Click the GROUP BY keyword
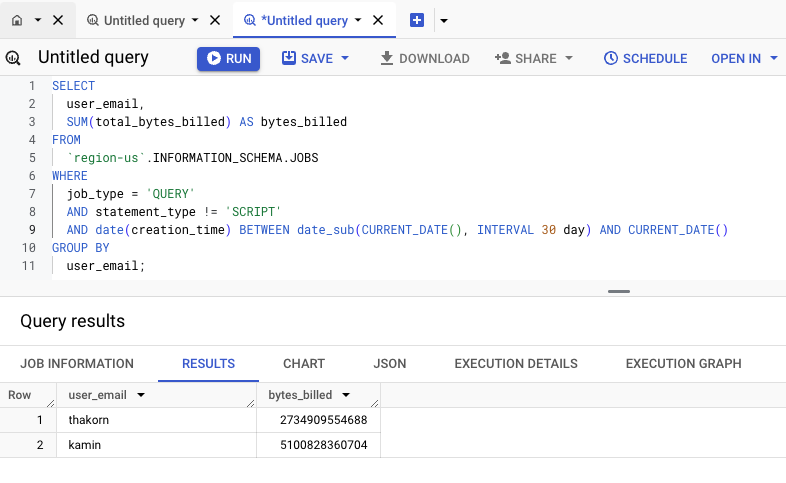The width and height of the screenshot is (786, 483). pyautogui.click(x=81, y=248)
